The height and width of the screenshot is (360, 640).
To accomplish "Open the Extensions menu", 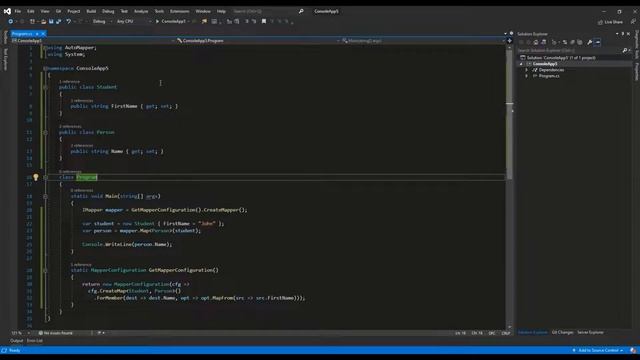I will 180,11.
